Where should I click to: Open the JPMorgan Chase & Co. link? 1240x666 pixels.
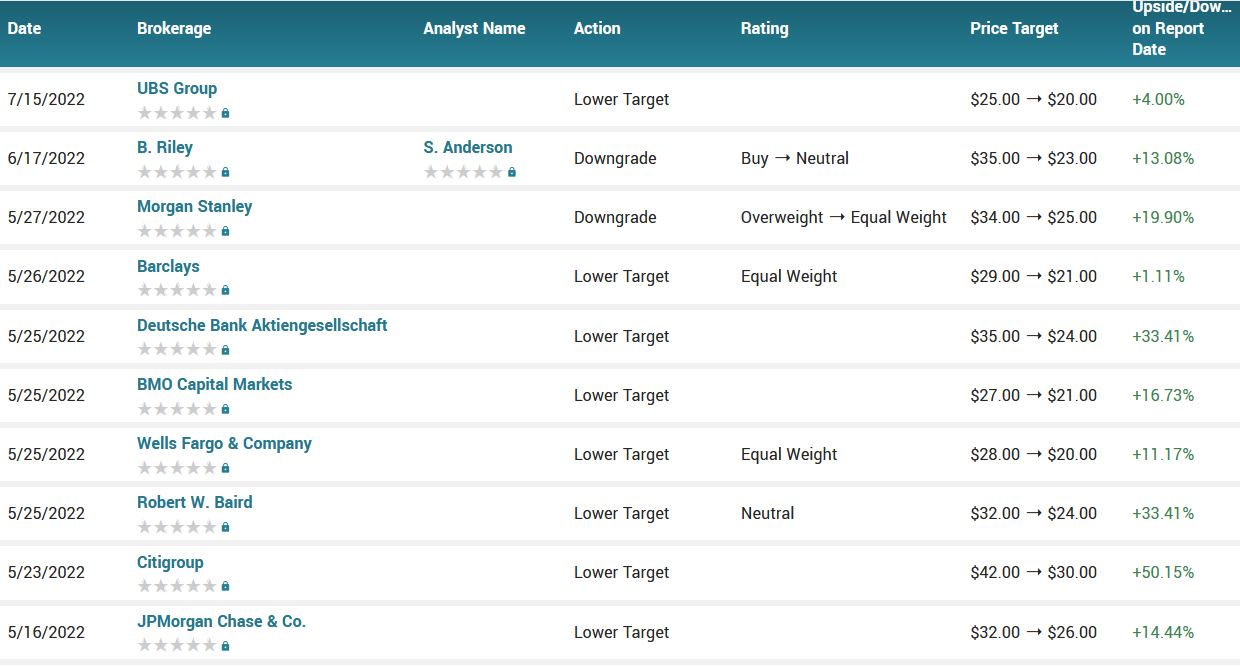pos(222,621)
